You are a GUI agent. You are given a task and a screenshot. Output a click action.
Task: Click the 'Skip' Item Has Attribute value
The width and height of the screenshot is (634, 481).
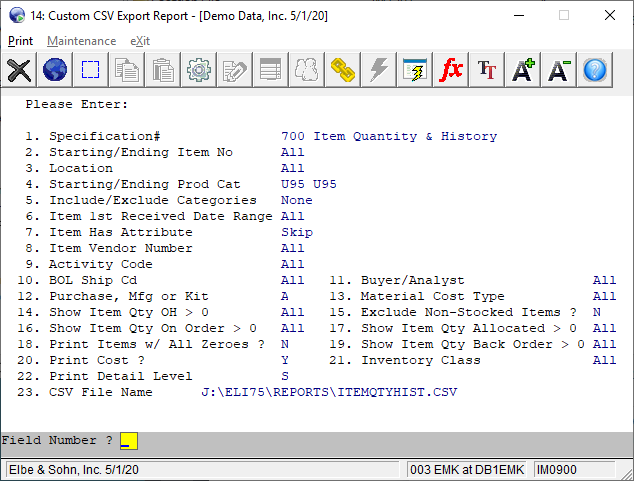pyautogui.click(x=297, y=232)
